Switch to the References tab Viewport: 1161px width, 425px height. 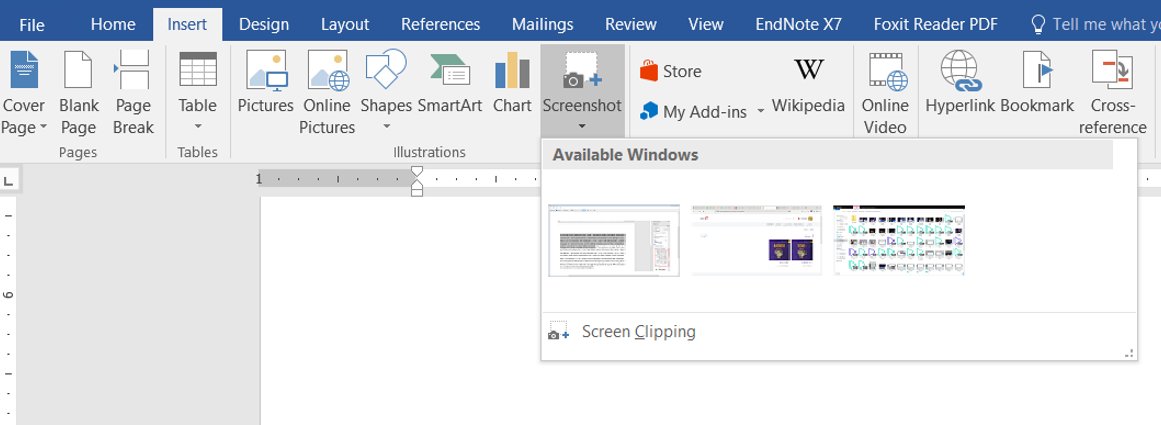pos(441,24)
